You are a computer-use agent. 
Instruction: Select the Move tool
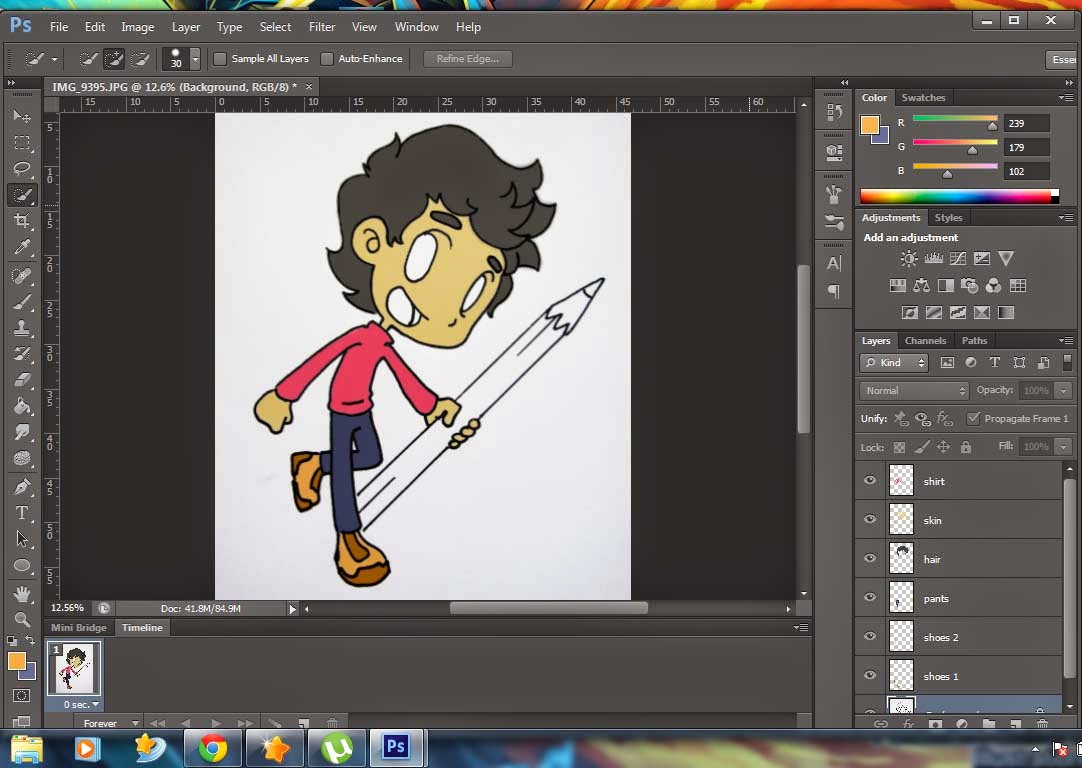[x=22, y=116]
